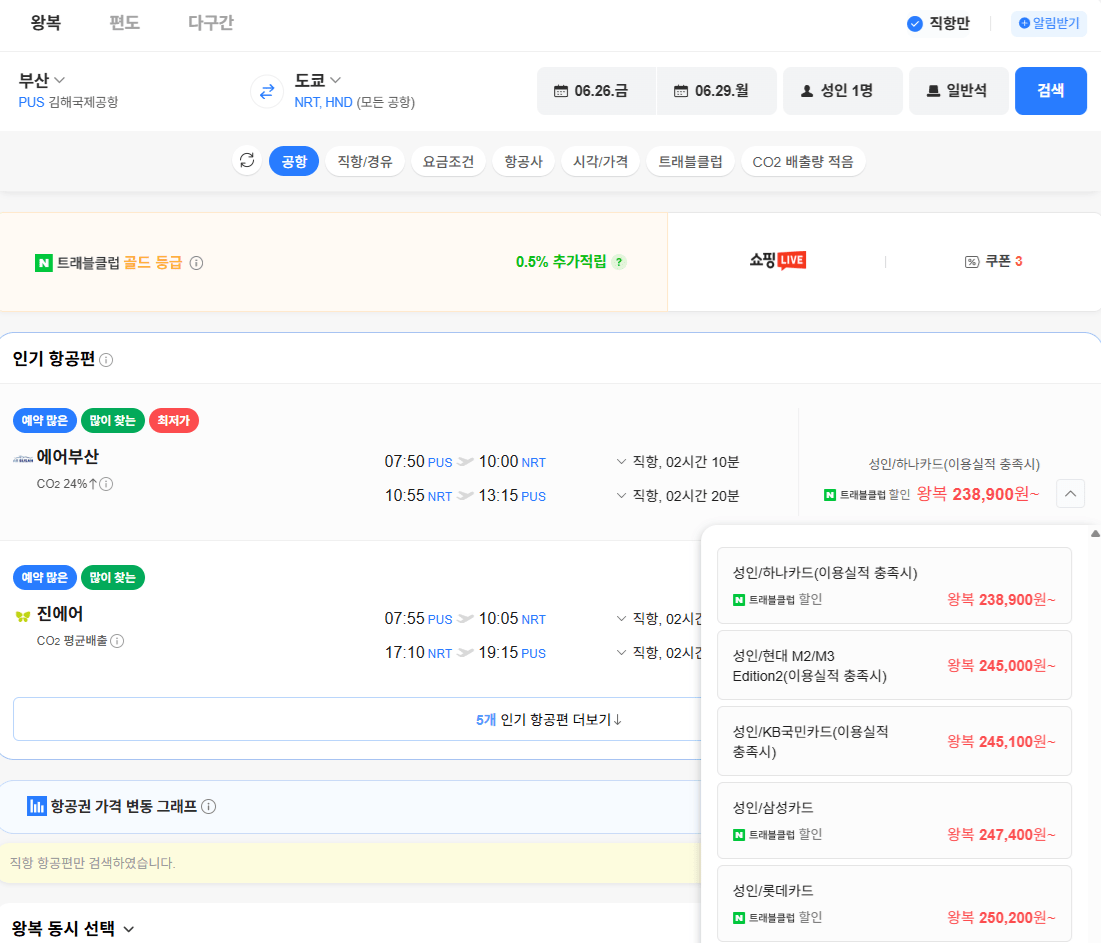
Task: Click the popup scrollbar up arrow
Action: pyautogui.click(x=1095, y=534)
